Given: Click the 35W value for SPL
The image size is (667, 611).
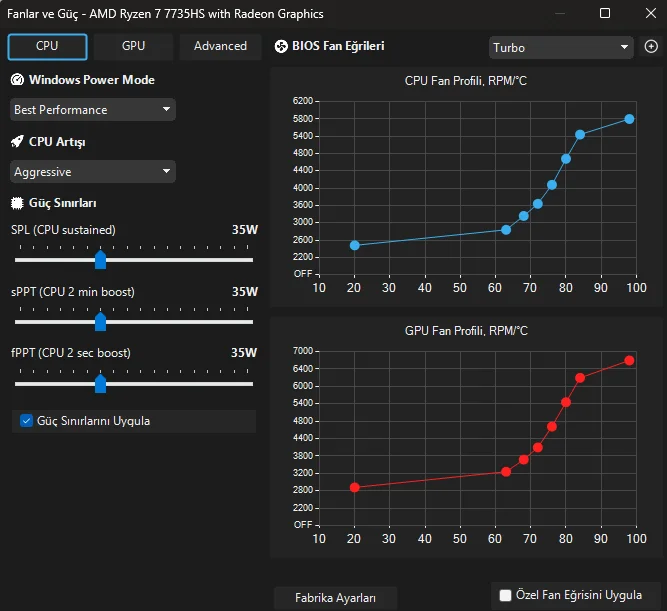Looking at the screenshot, I should (x=245, y=230).
